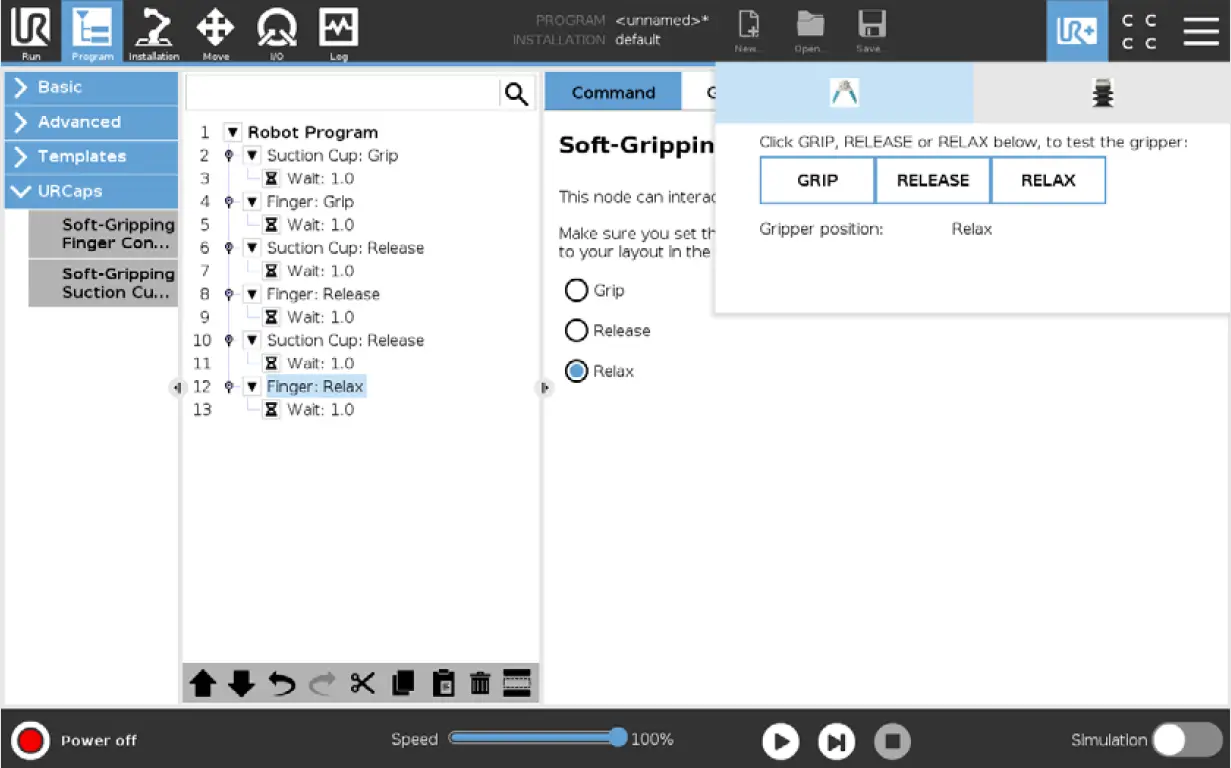Viewport: 1231px width, 768px height.
Task: Click the RELAX test button
Action: coord(1048,180)
